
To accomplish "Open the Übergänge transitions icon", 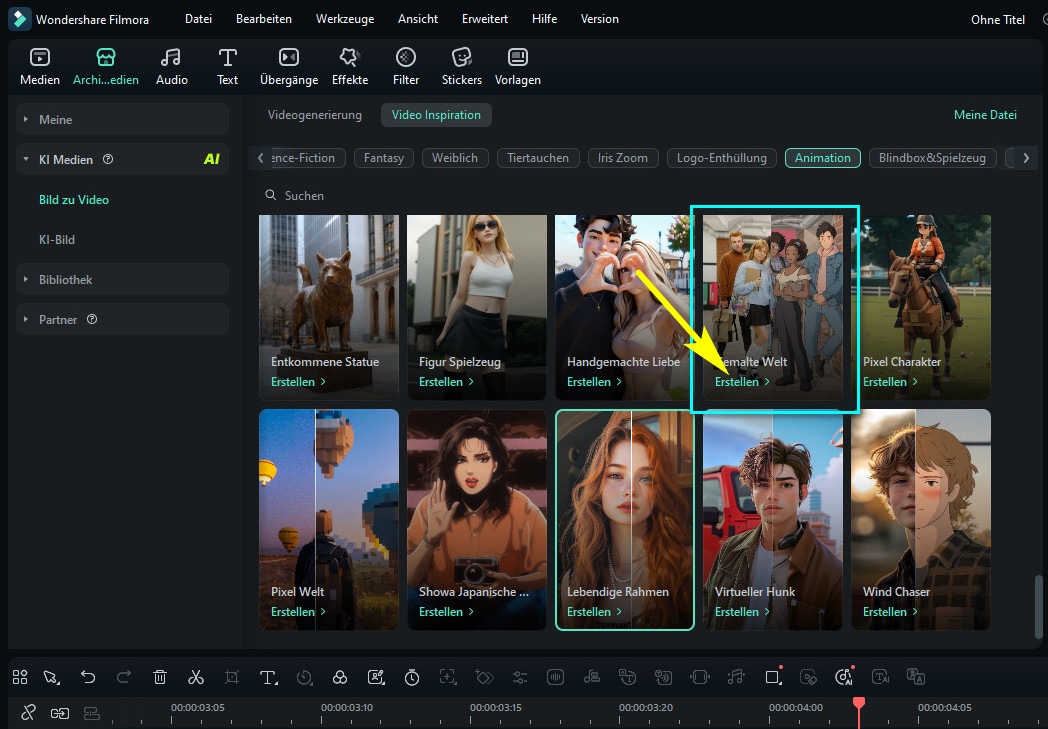I will [x=289, y=58].
